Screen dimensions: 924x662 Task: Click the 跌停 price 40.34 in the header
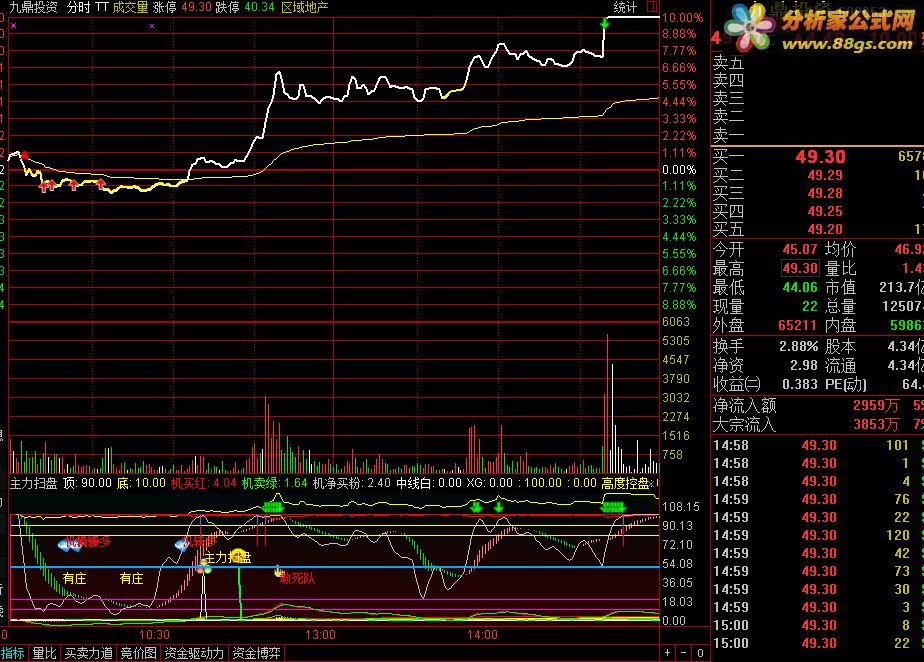pos(259,7)
